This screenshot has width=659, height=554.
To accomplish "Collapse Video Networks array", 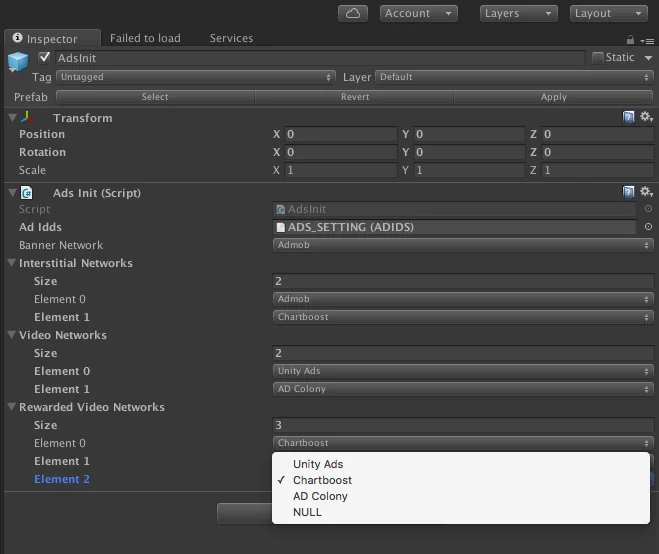I will point(12,335).
